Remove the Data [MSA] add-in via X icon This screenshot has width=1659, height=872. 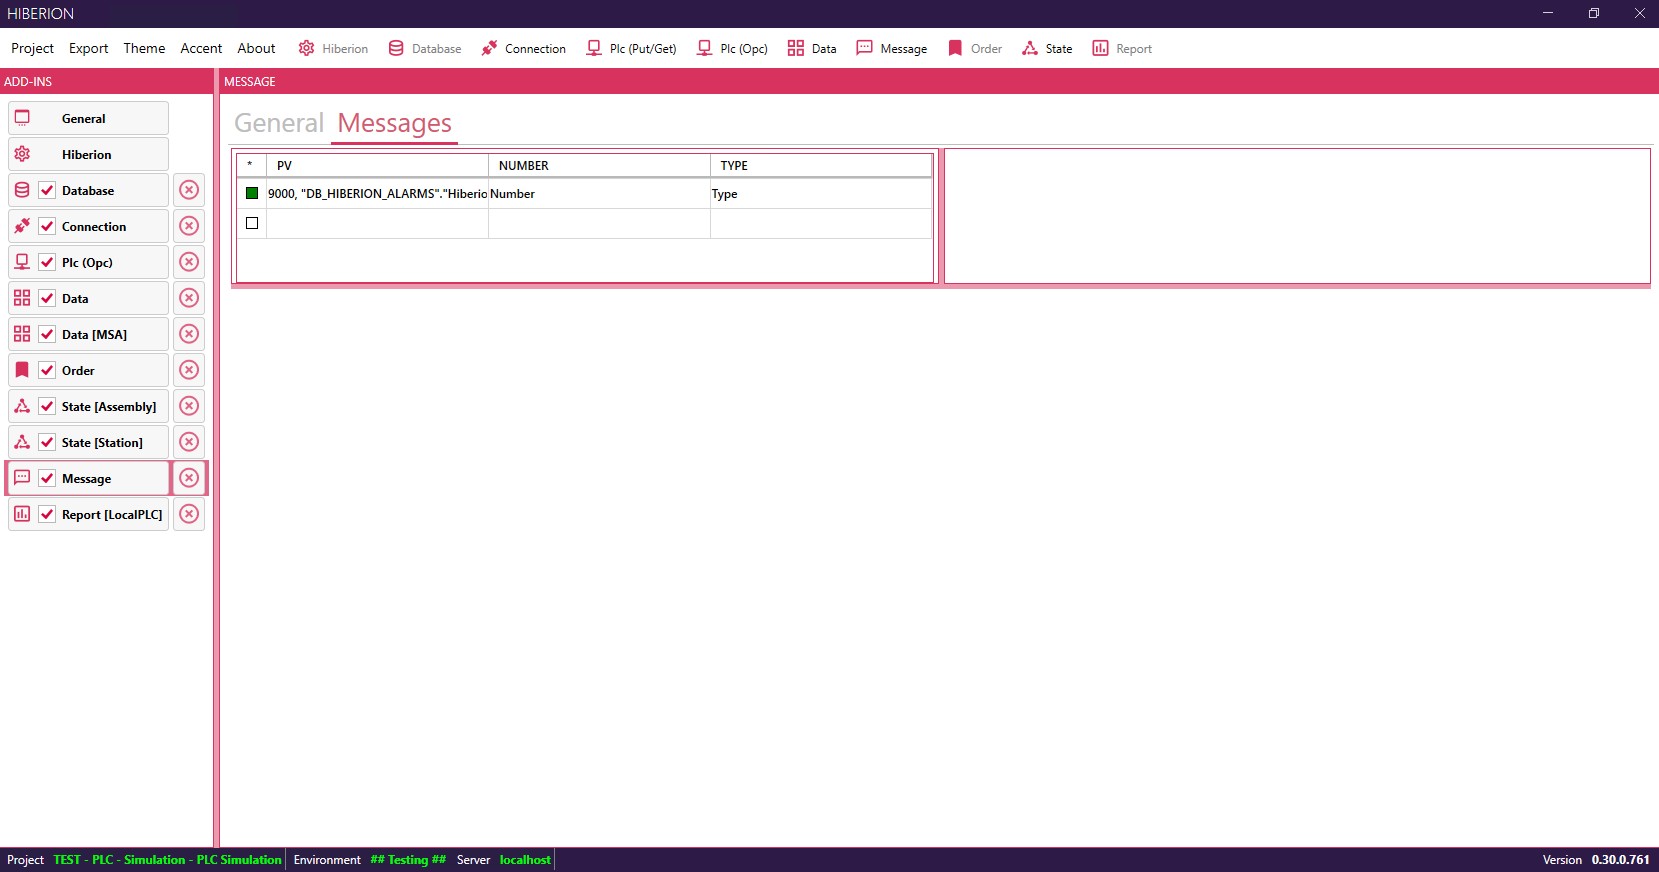click(189, 334)
